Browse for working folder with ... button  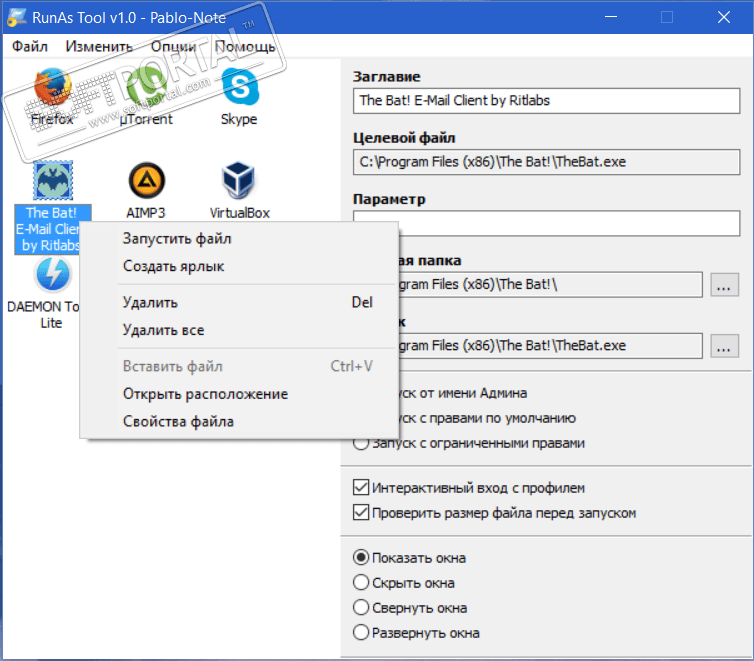coord(724,285)
